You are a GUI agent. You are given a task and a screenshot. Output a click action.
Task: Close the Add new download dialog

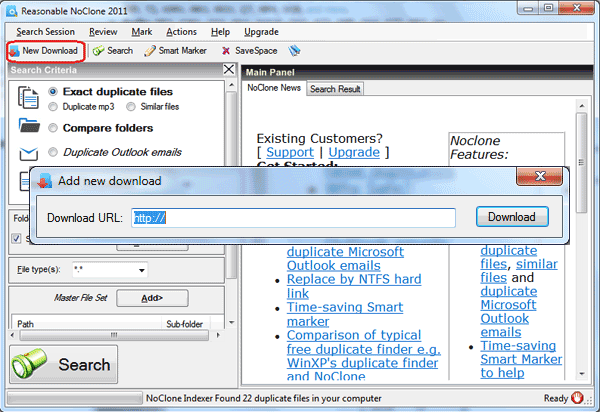pyautogui.click(x=540, y=176)
